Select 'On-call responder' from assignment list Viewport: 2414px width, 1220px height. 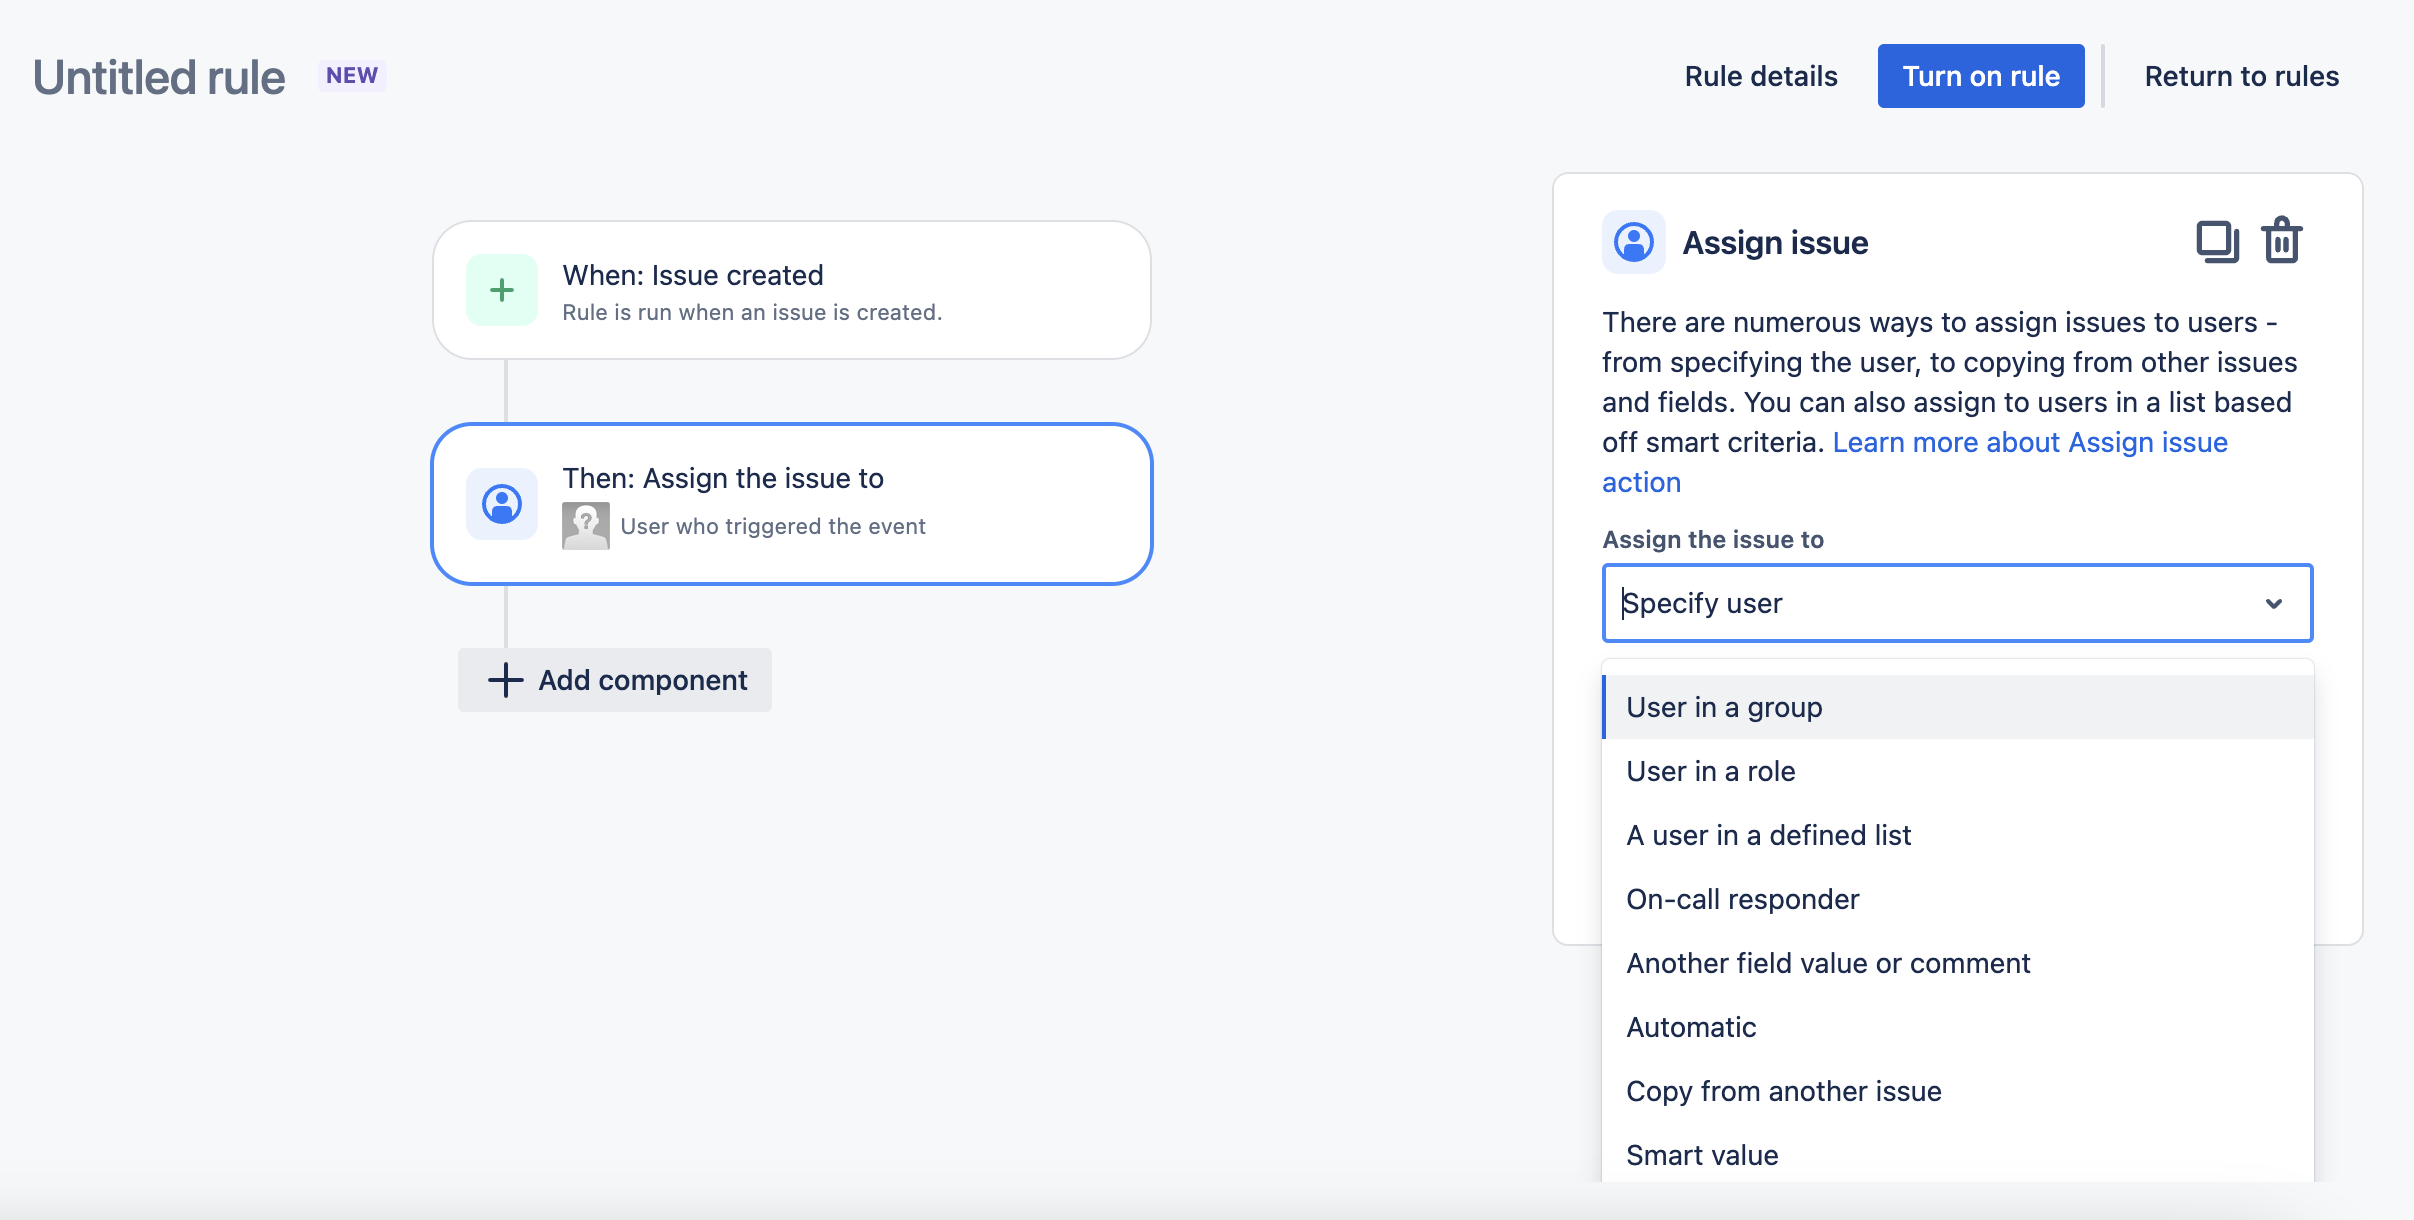tap(1742, 898)
